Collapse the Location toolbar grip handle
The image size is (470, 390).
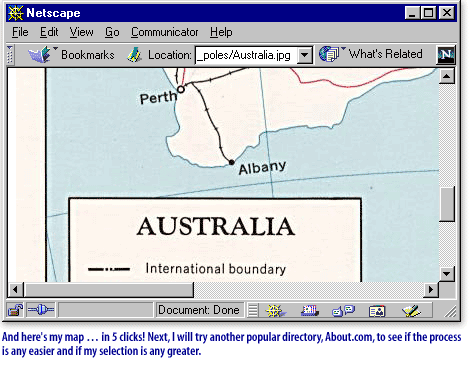(10, 55)
